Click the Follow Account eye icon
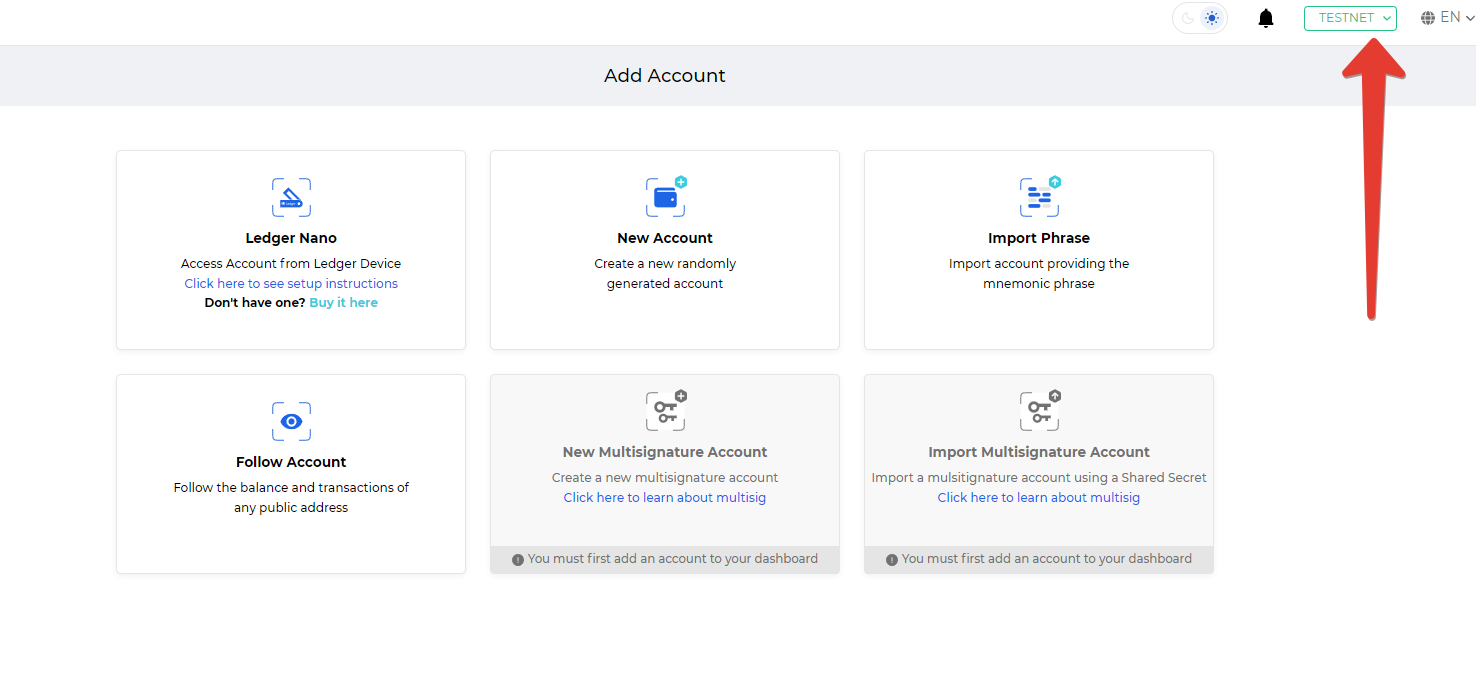 click(x=291, y=422)
